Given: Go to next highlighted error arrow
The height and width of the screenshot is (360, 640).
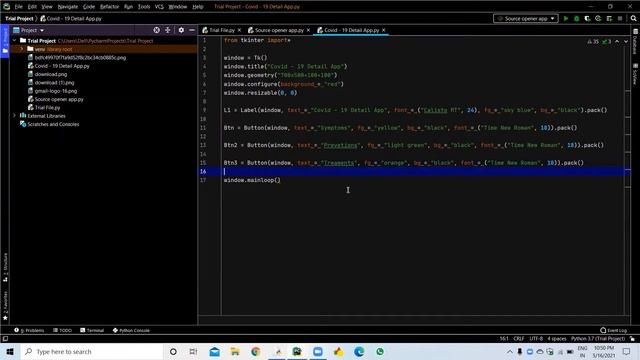Looking at the screenshot, I should click(626, 42).
